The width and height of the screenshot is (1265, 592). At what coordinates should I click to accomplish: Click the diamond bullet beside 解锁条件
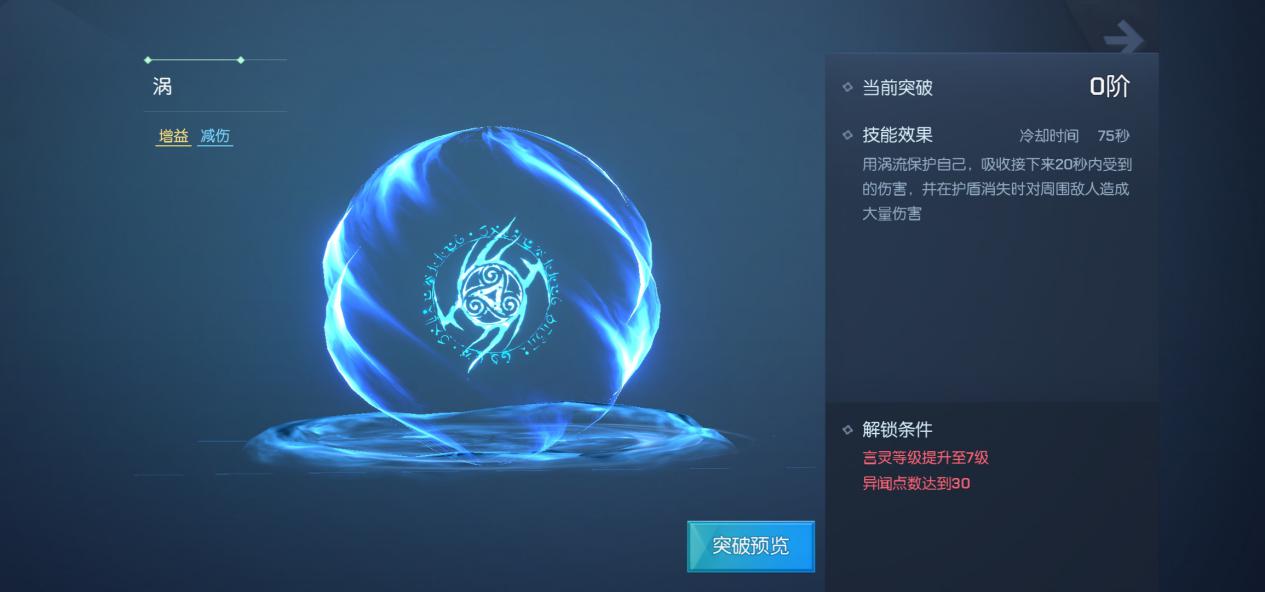[x=848, y=430]
